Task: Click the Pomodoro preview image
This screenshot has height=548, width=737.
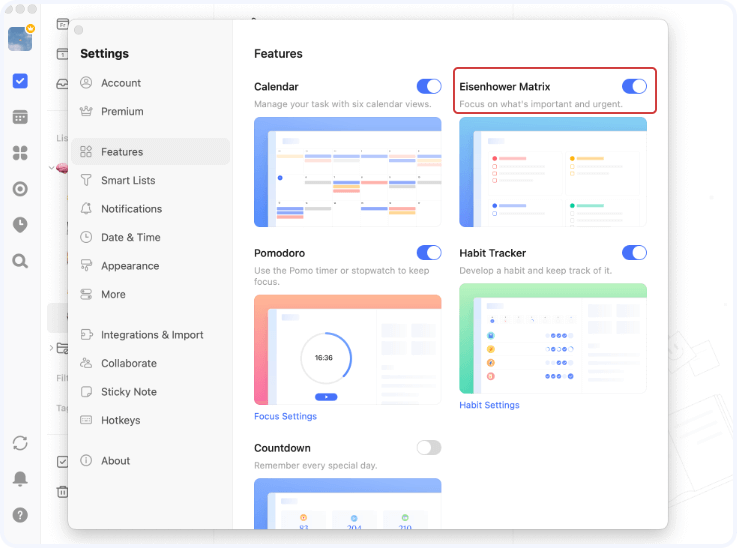Action: tap(347, 350)
